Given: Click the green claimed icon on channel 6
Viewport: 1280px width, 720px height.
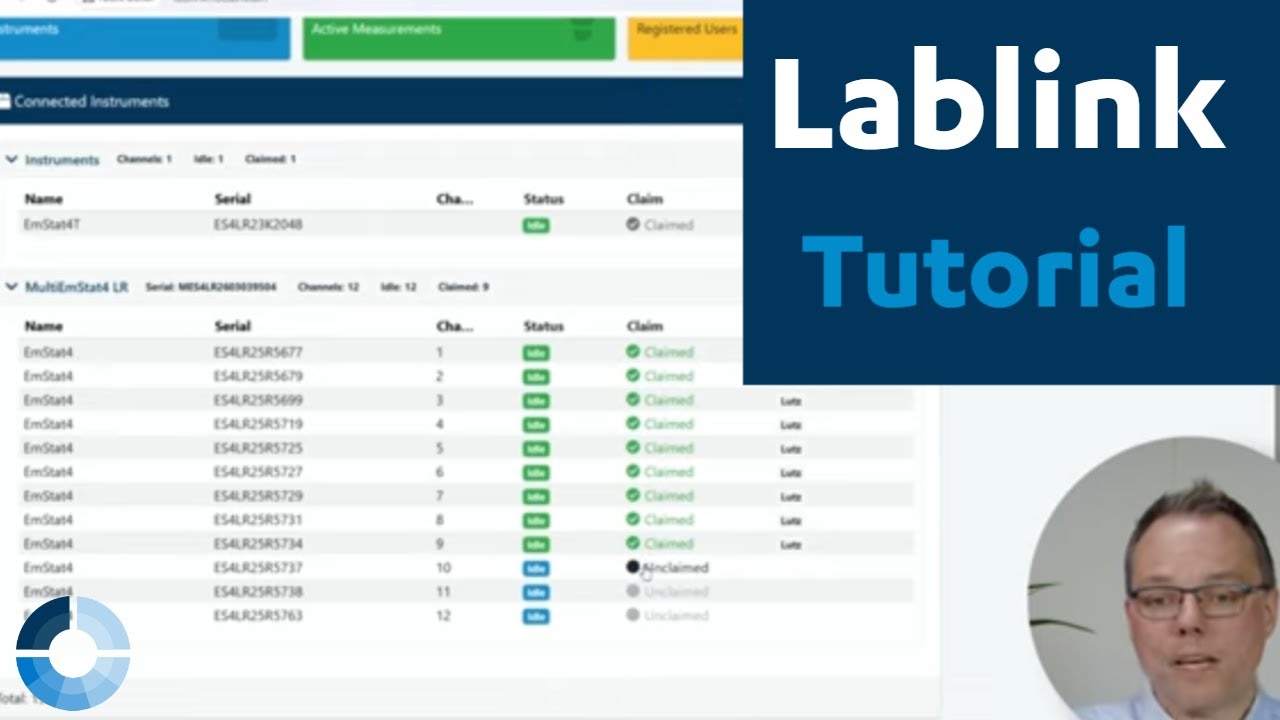Looking at the screenshot, I should click(x=633, y=472).
